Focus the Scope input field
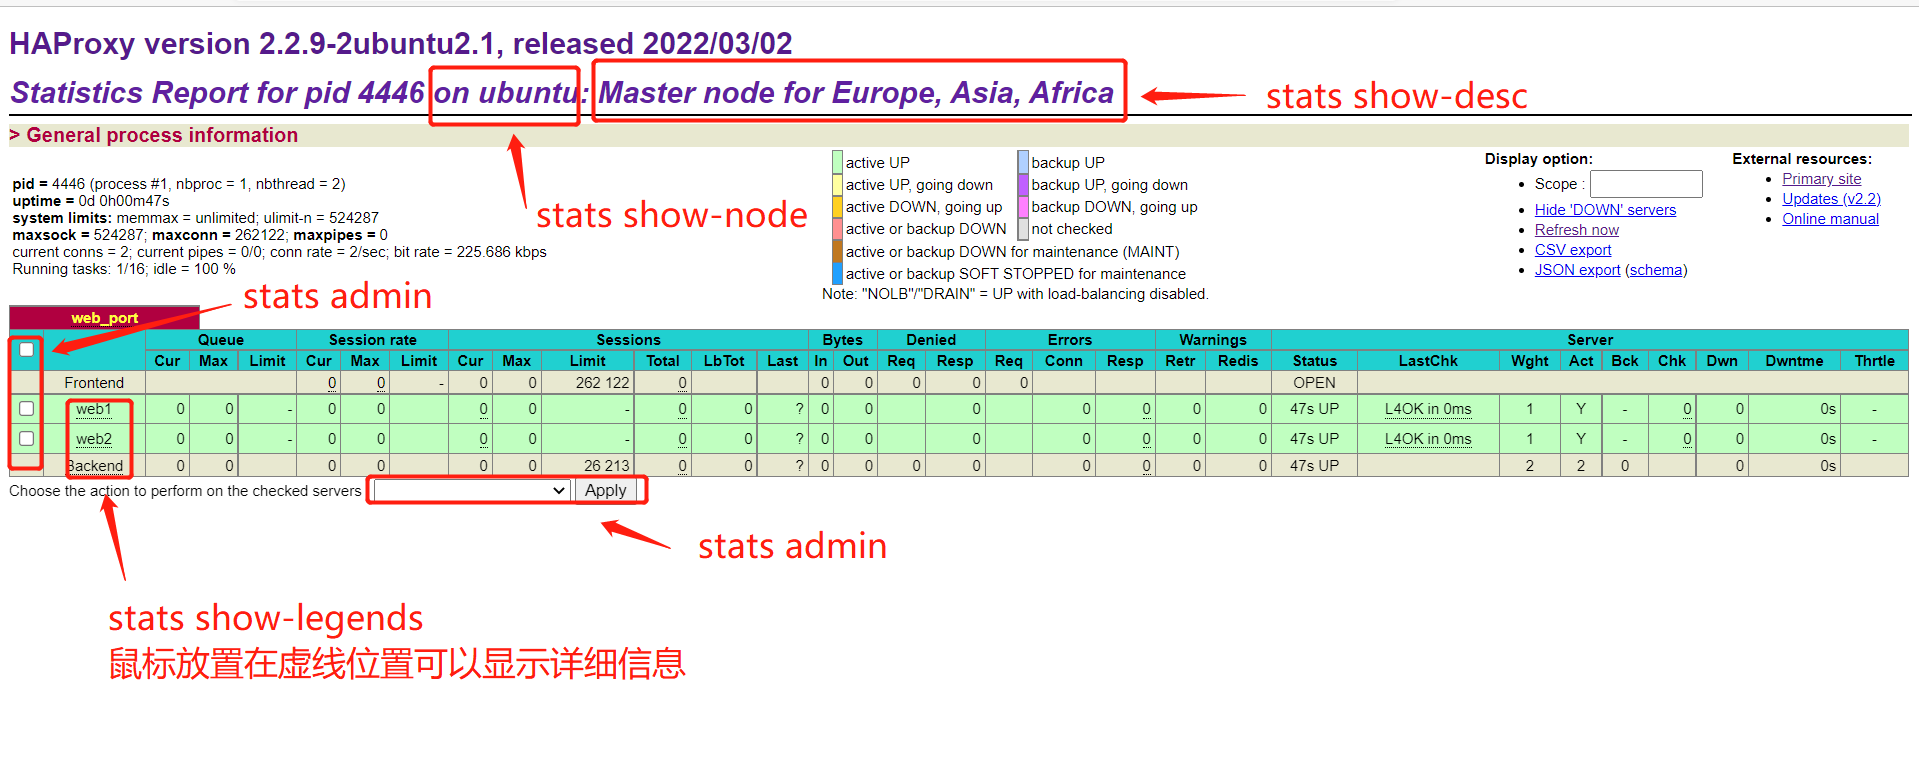Viewport: 1919px width, 783px height. [1646, 184]
